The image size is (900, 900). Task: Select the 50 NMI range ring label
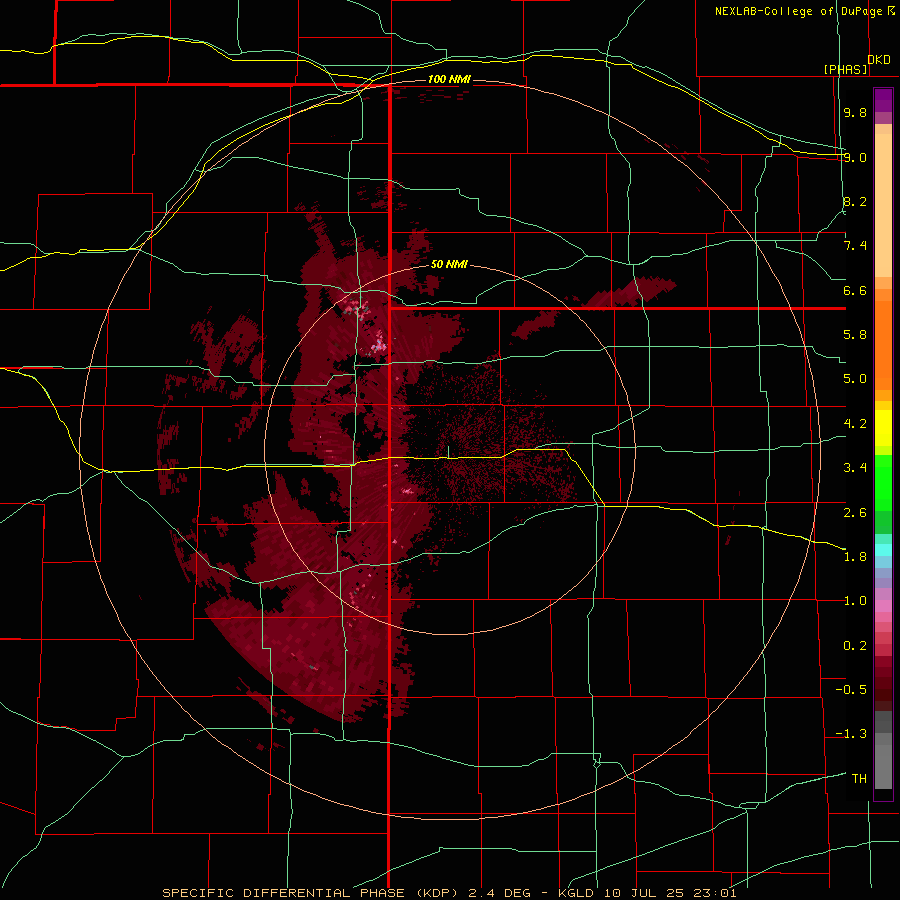click(449, 264)
